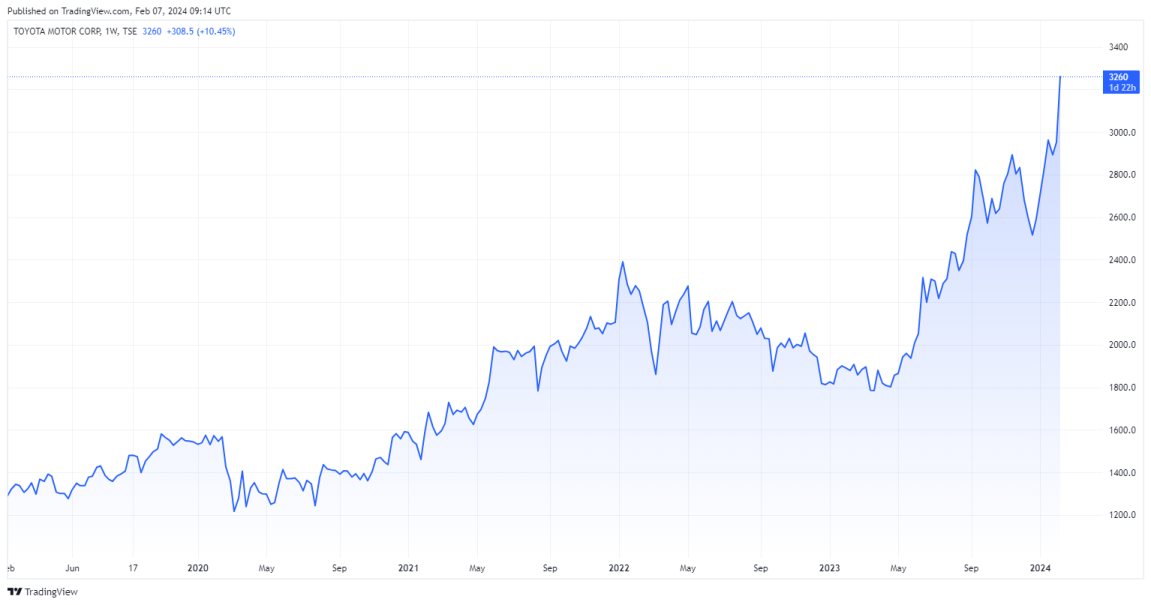
Task: Click the 1600.0 price axis label
Action: [1120, 430]
